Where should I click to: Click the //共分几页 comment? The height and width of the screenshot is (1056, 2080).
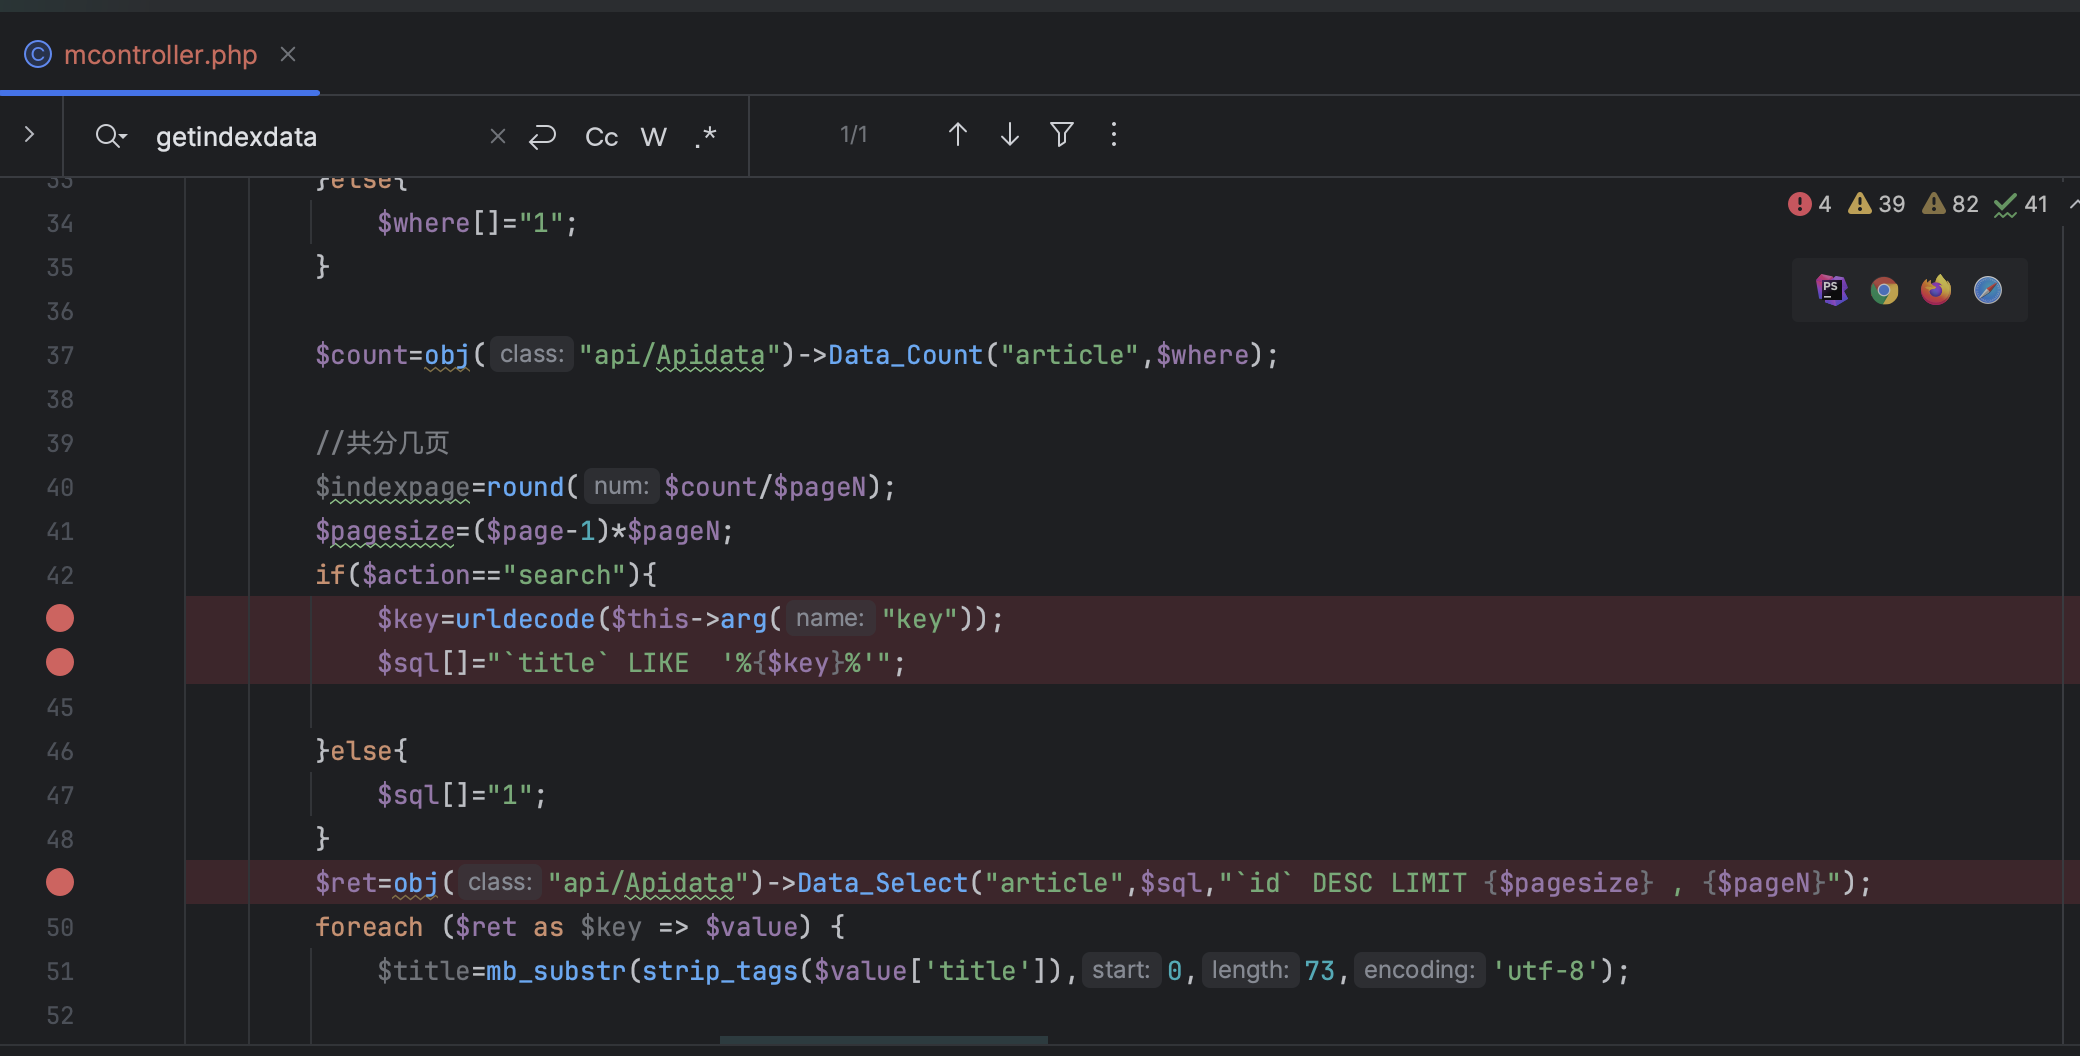[x=383, y=442]
